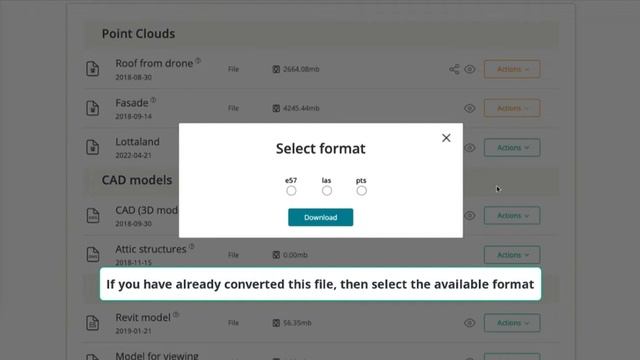The image size is (640, 360).
Task: Select the las format radio button
Action: click(x=327, y=191)
